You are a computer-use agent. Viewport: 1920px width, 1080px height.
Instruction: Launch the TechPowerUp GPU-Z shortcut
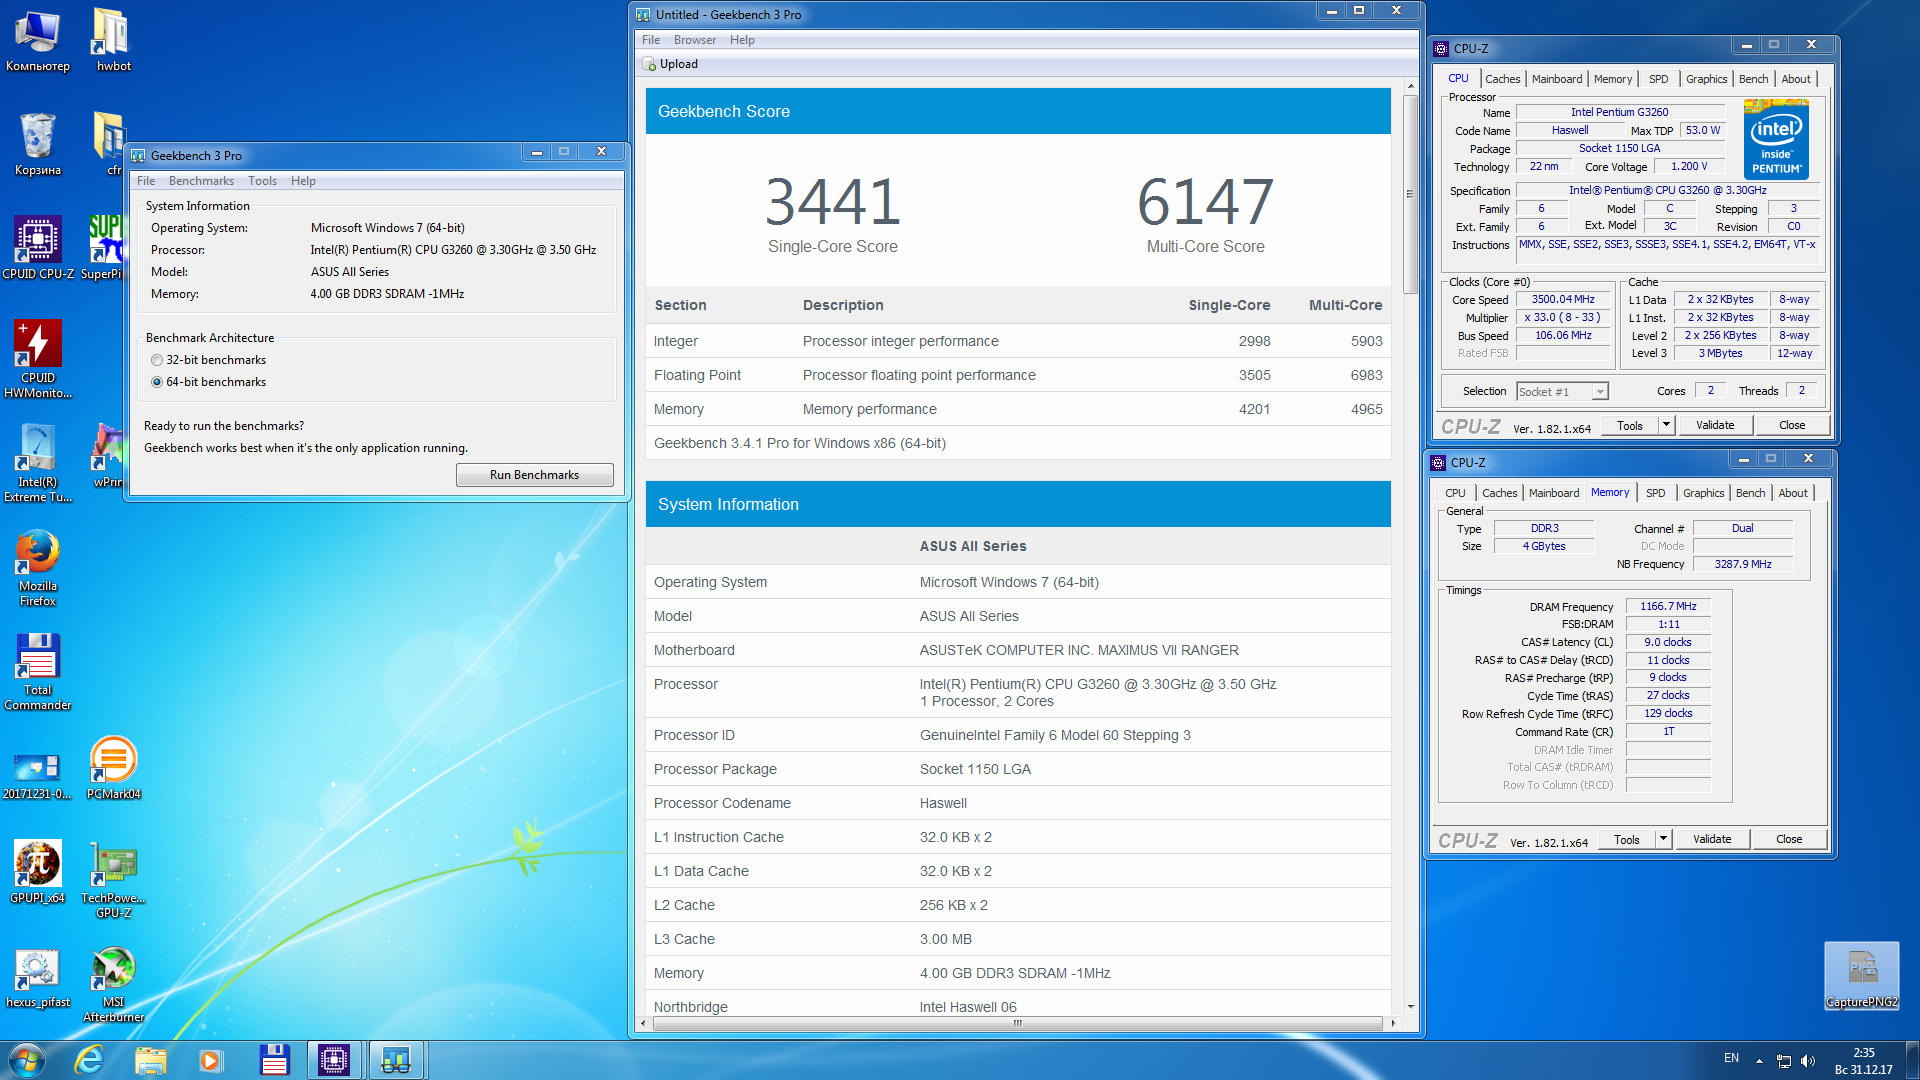(113, 879)
